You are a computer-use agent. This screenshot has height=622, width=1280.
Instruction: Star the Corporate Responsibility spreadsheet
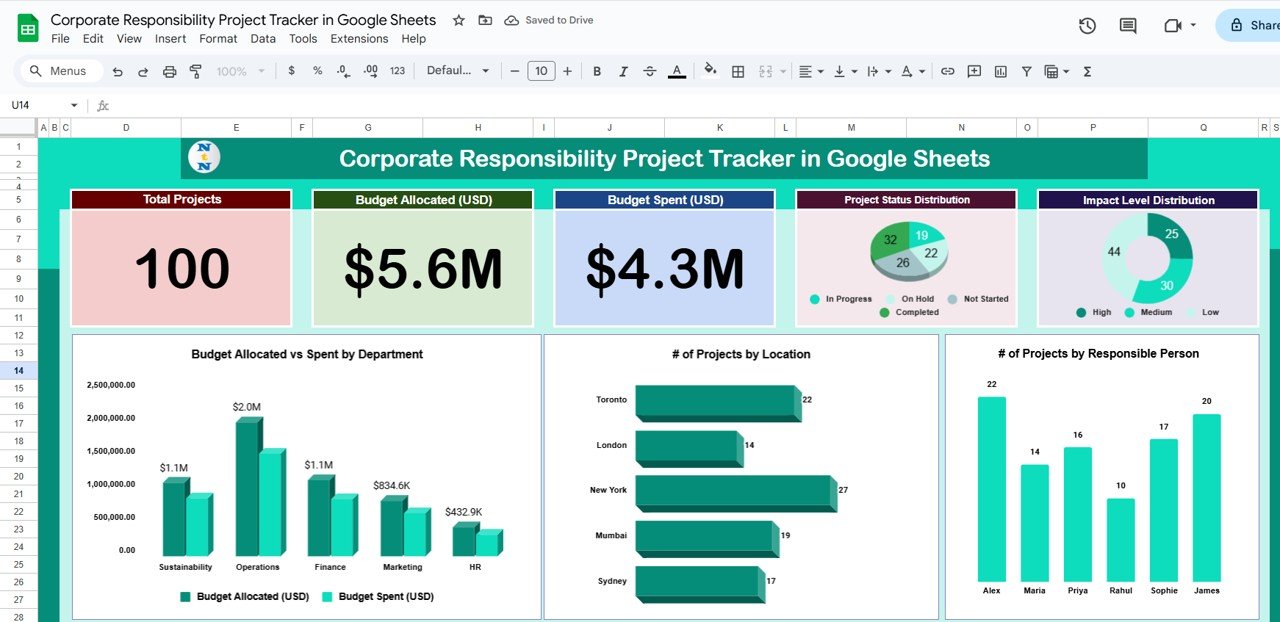pyautogui.click(x=457, y=19)
